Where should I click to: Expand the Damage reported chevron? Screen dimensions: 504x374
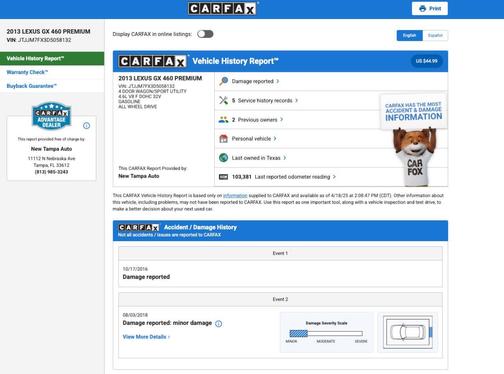tap(278, 81)
